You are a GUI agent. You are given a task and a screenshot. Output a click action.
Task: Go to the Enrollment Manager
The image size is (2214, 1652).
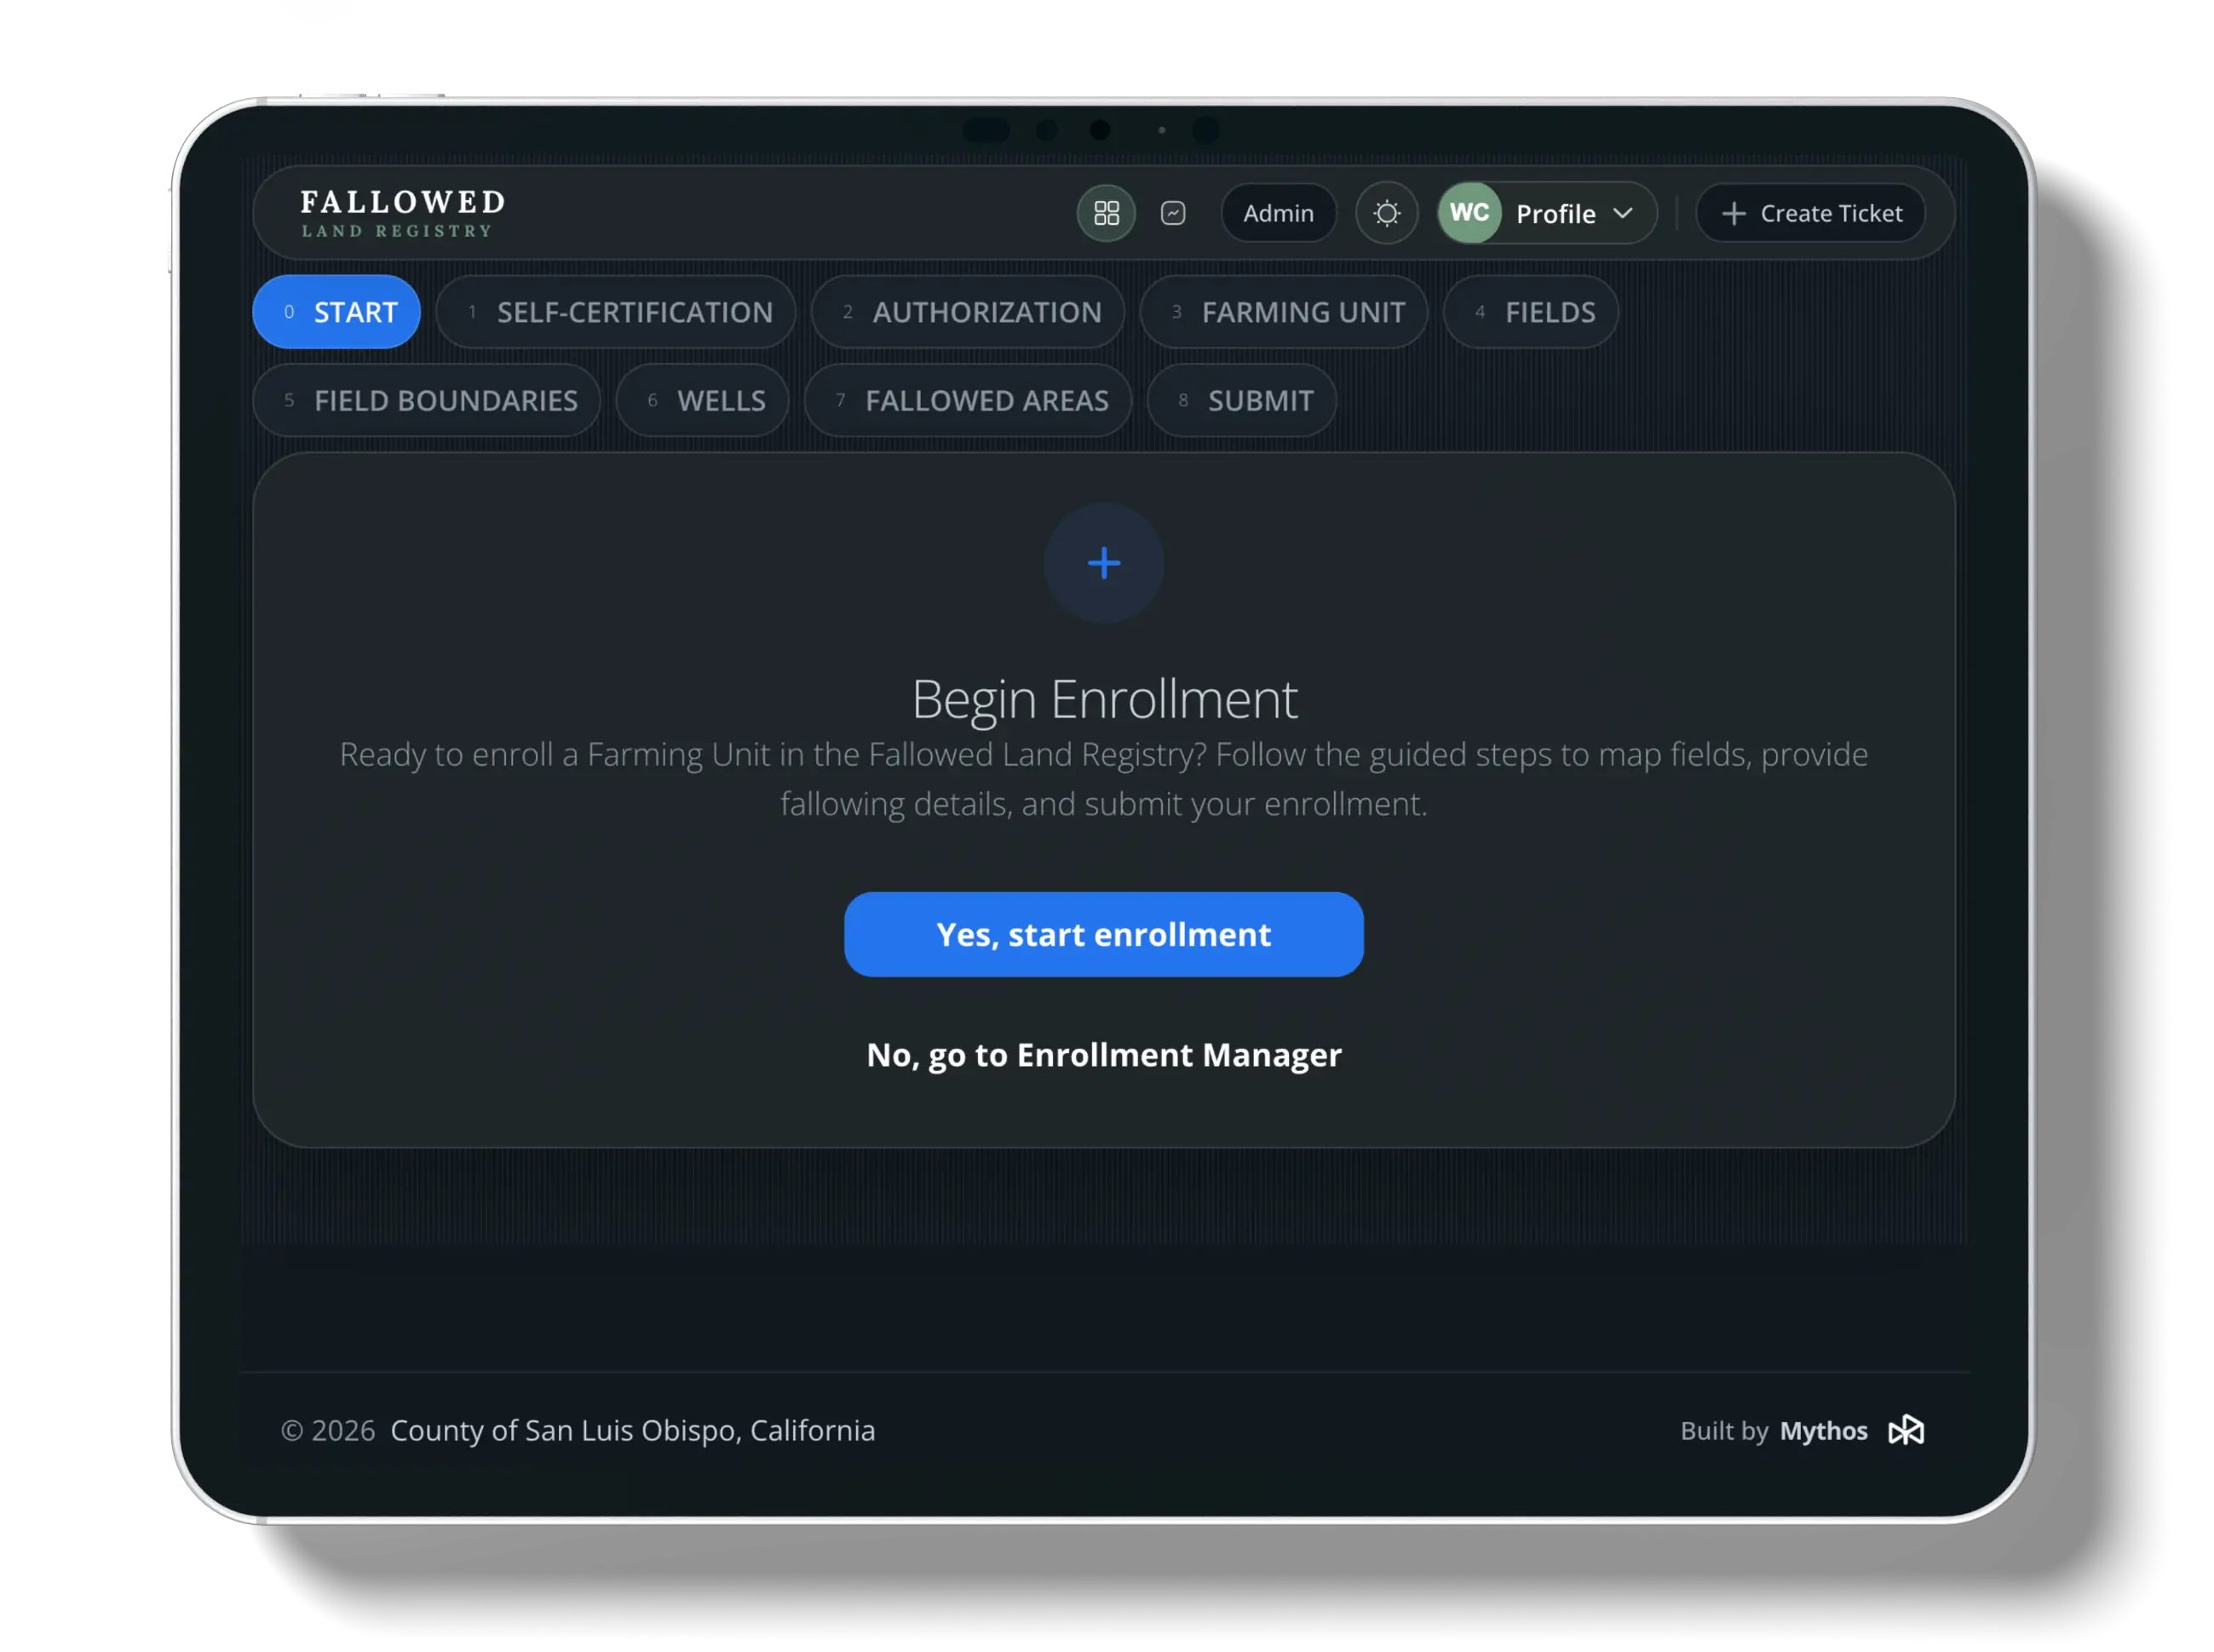click(1103, 1055)
